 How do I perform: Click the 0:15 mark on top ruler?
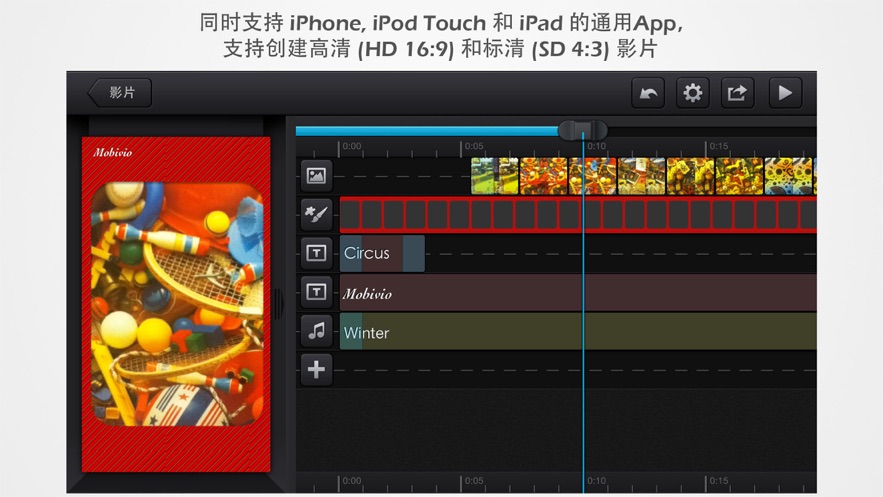point(718,147)
